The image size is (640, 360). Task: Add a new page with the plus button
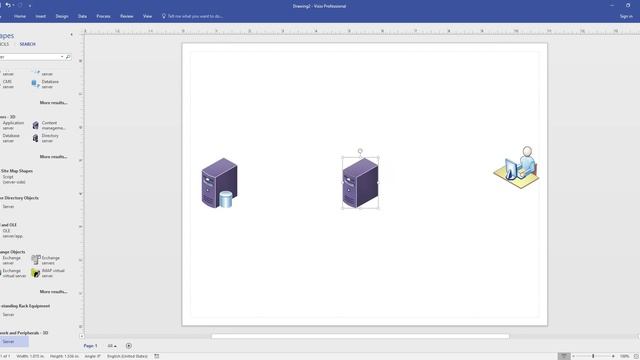point(129,346)
